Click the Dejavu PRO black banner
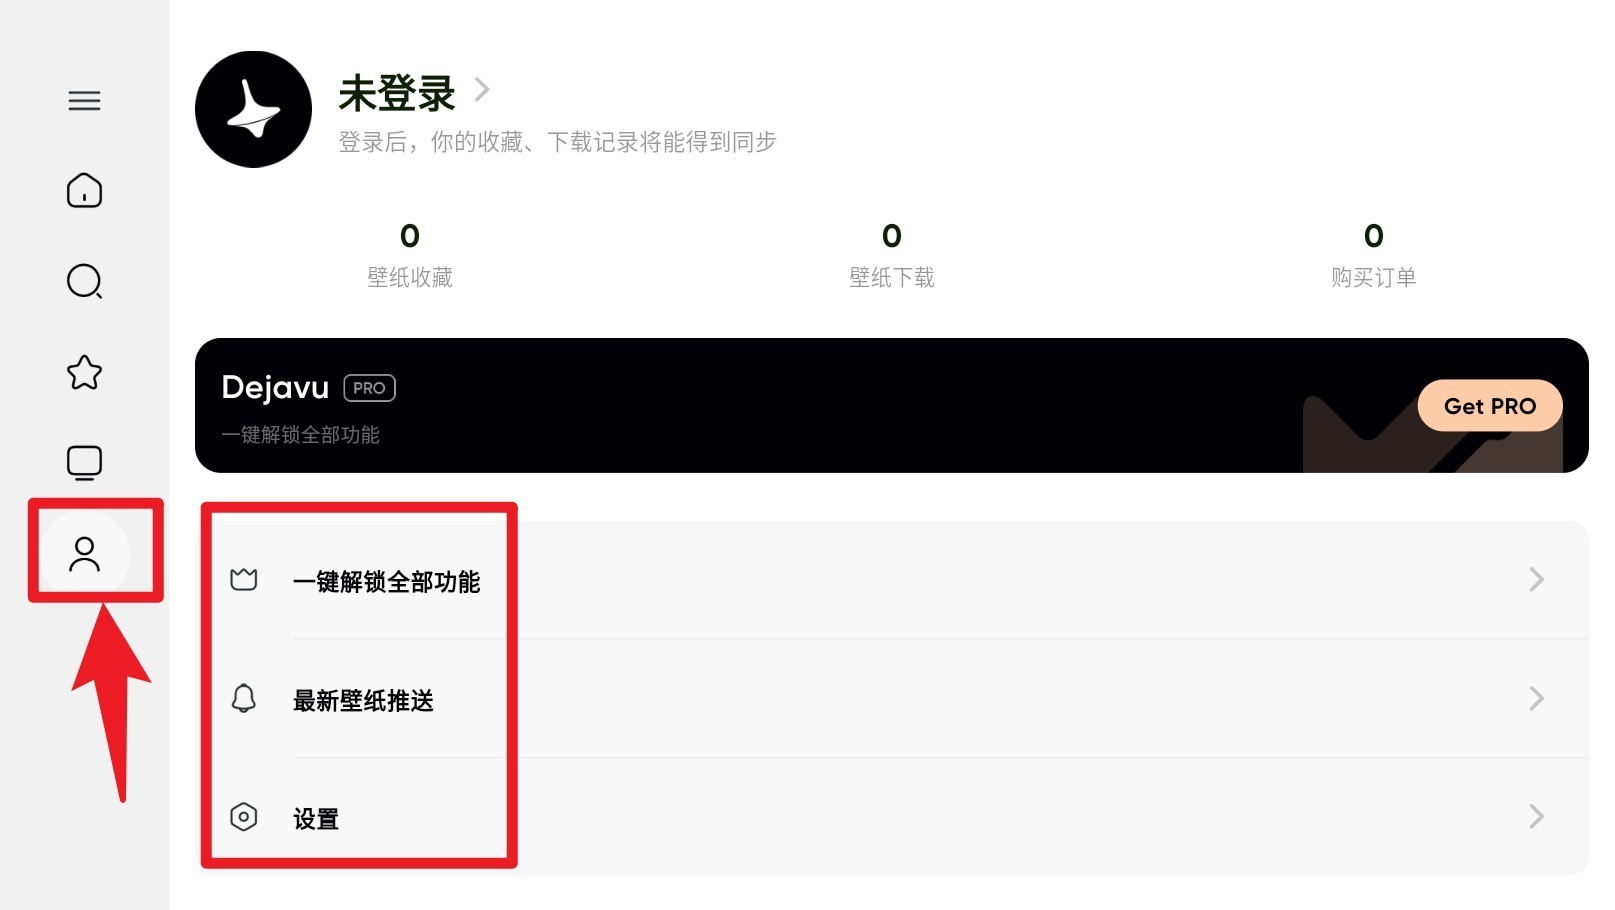 (x=892, y=405)
